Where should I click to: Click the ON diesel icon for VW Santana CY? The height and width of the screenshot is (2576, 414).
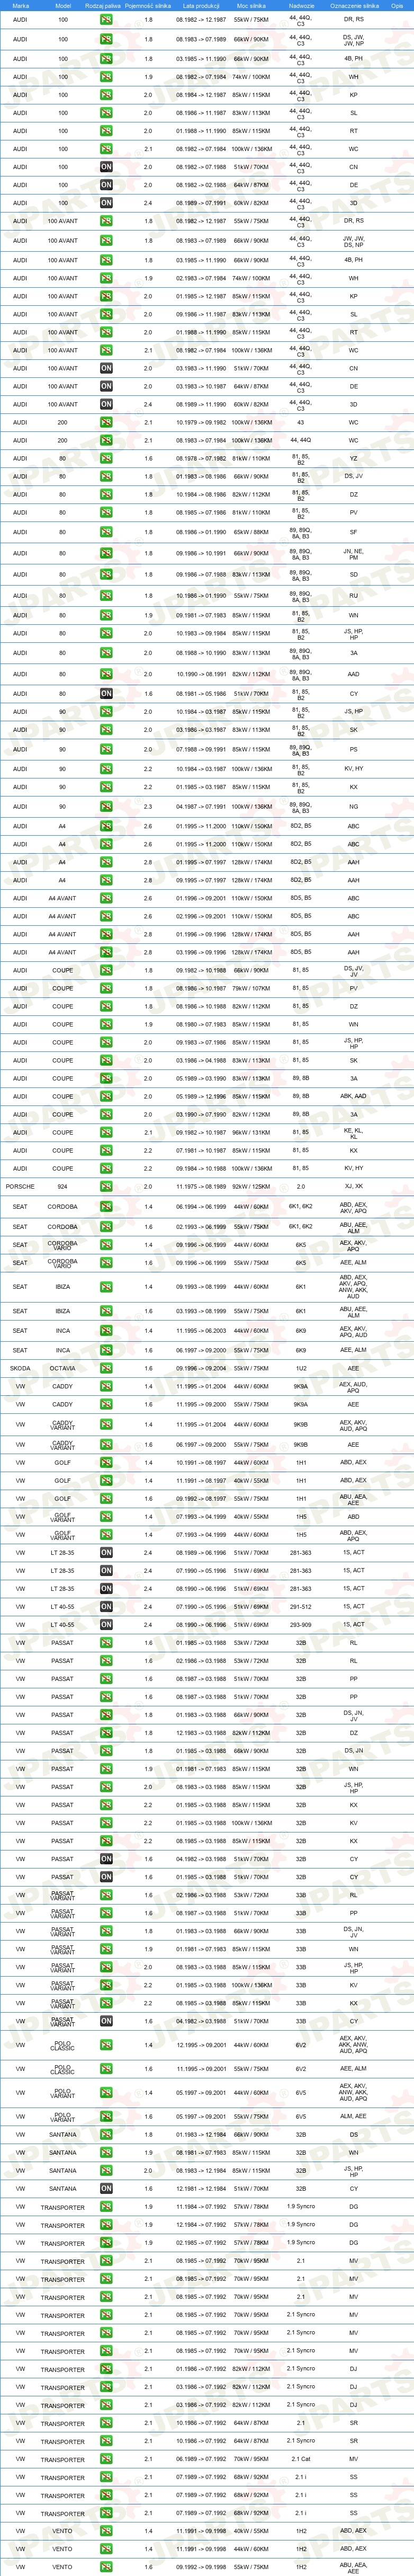coord(106,2188)
